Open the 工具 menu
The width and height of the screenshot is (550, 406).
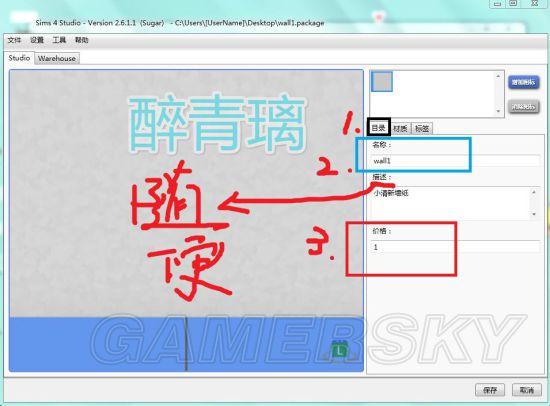(x=59, y=40)
